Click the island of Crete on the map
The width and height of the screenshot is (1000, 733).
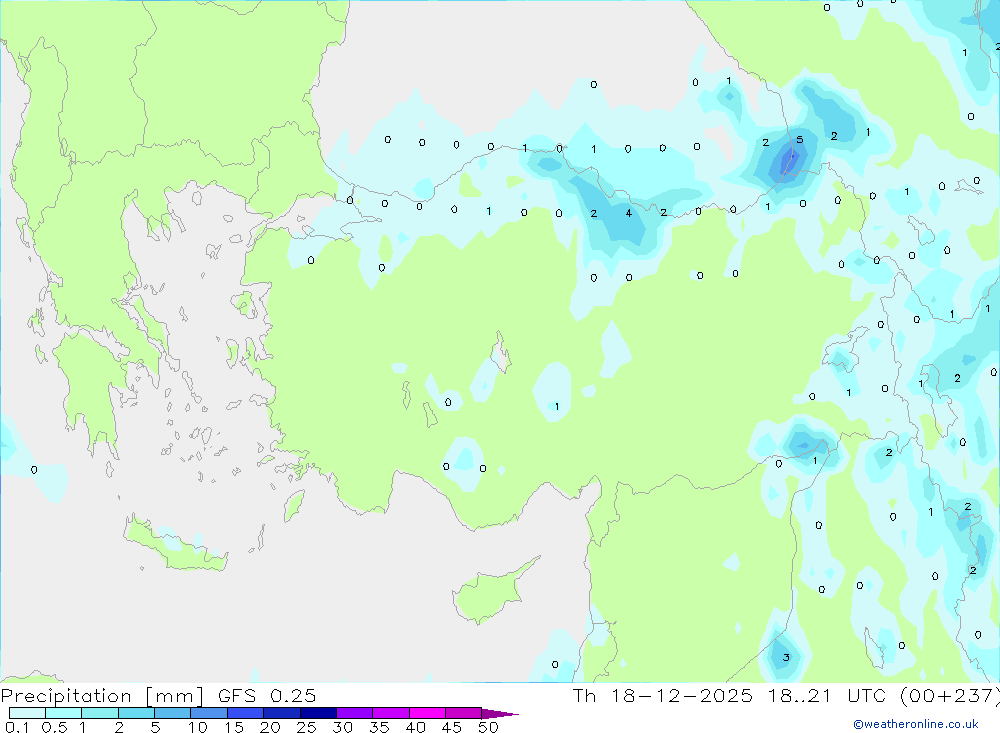click(x=175, y=544)
